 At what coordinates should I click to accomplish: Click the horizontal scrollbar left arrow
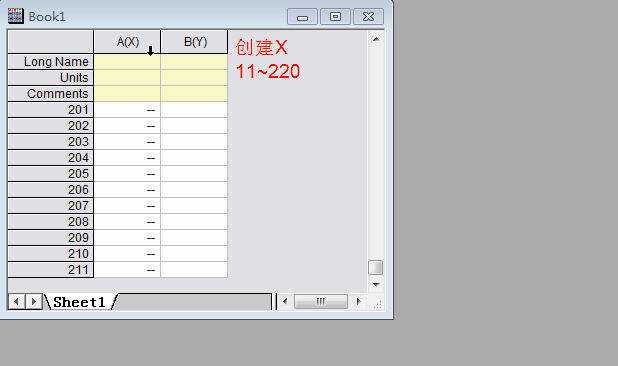tap(285, 302)
